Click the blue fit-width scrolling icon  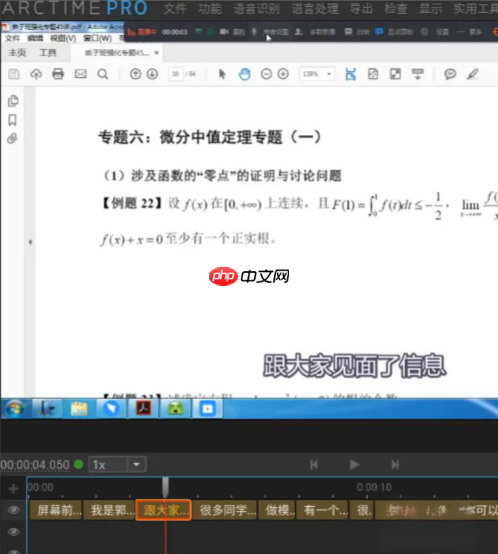(x=350, y=74)
